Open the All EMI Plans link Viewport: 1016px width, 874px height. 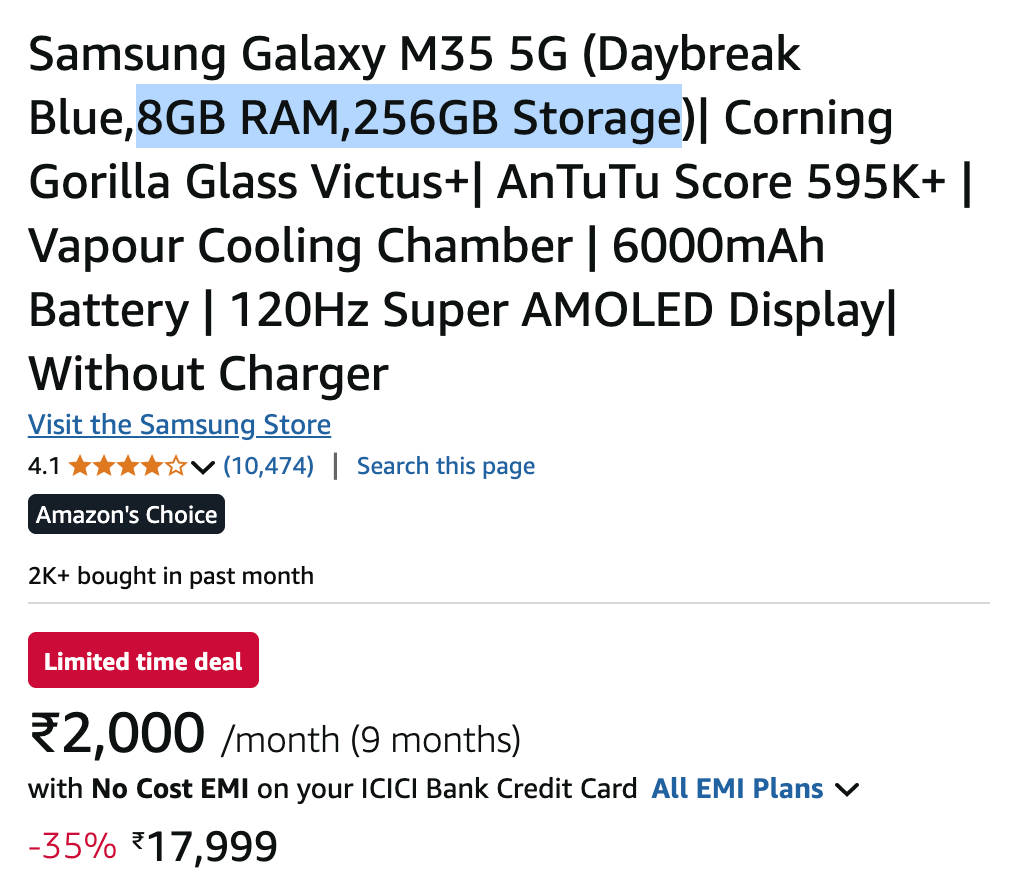point(737,789)
